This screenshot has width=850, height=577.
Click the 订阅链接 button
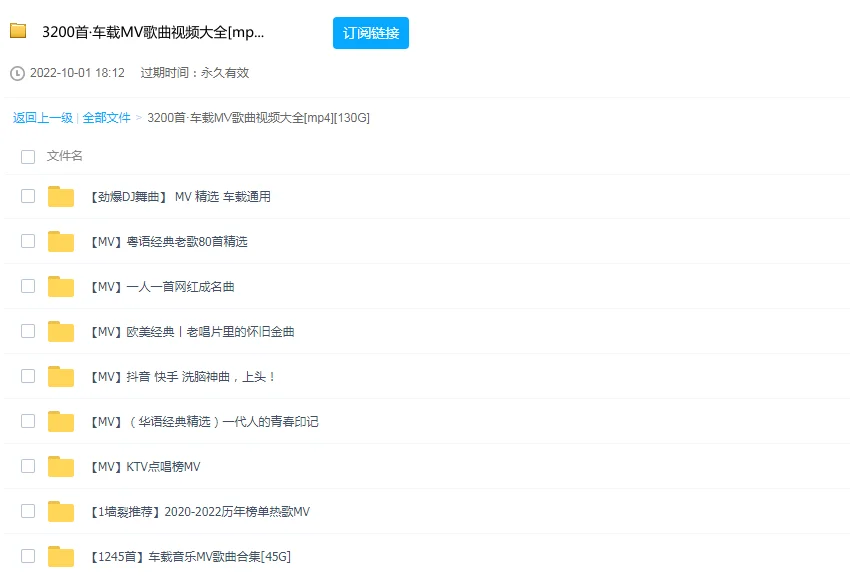[370, 32]
